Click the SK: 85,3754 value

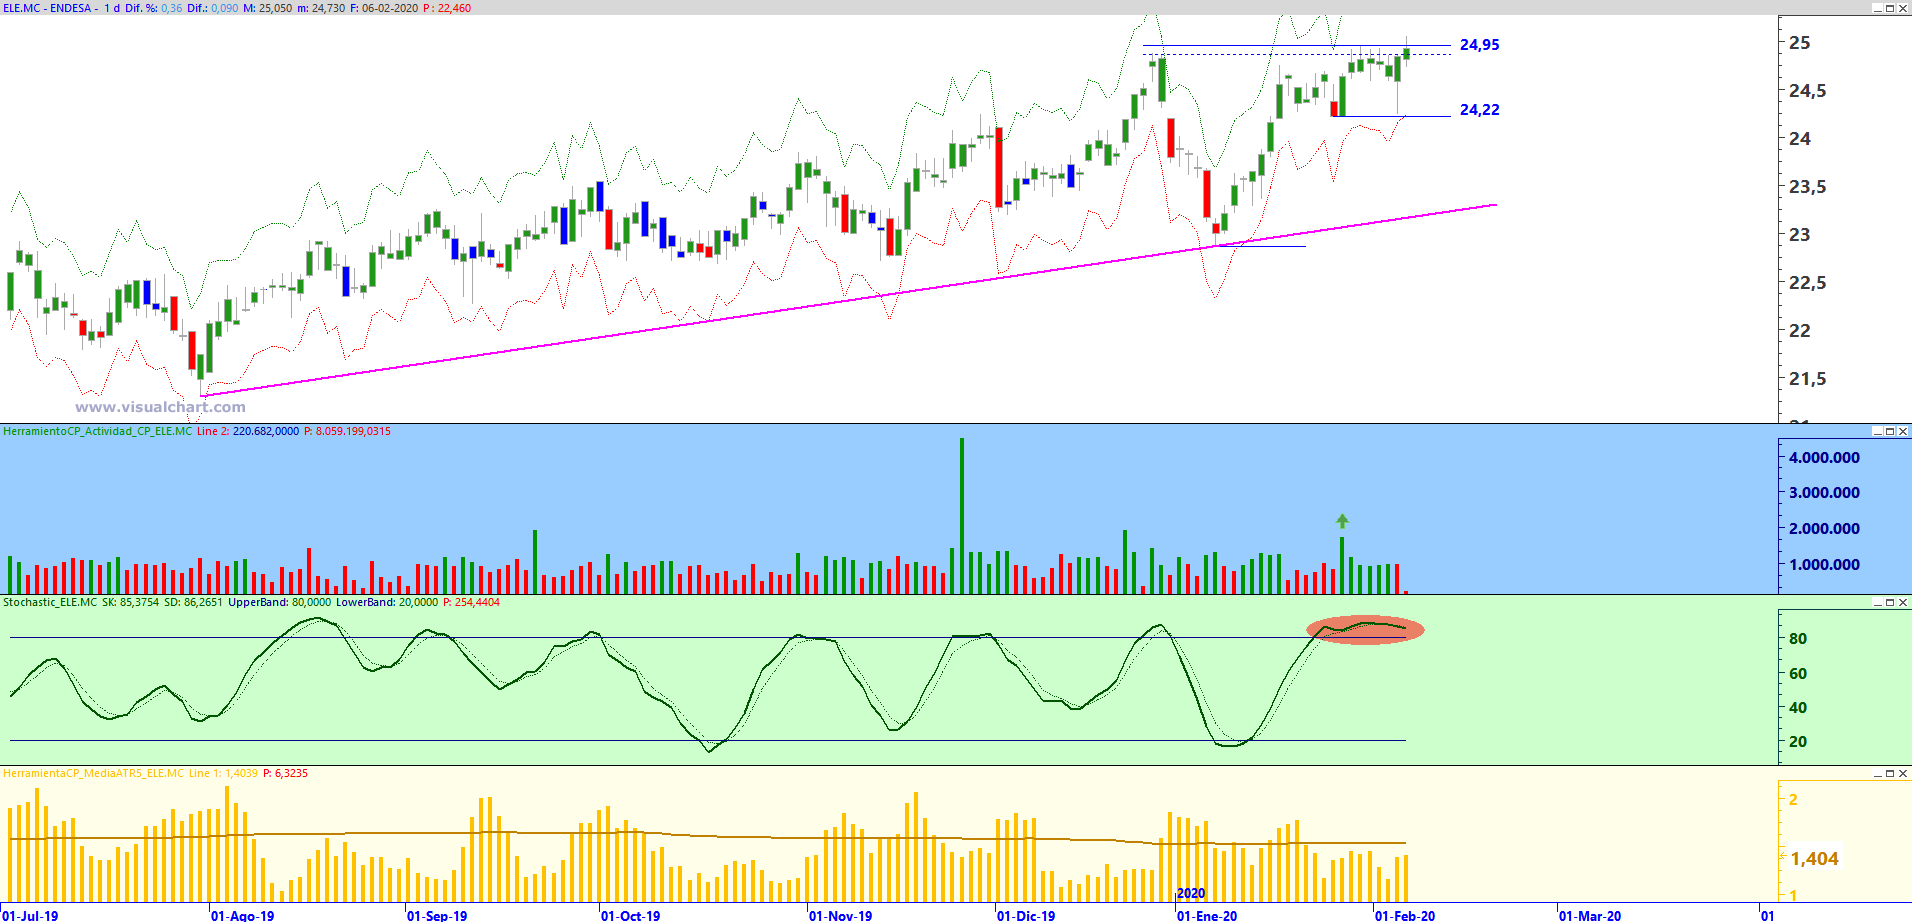[130, 602]
